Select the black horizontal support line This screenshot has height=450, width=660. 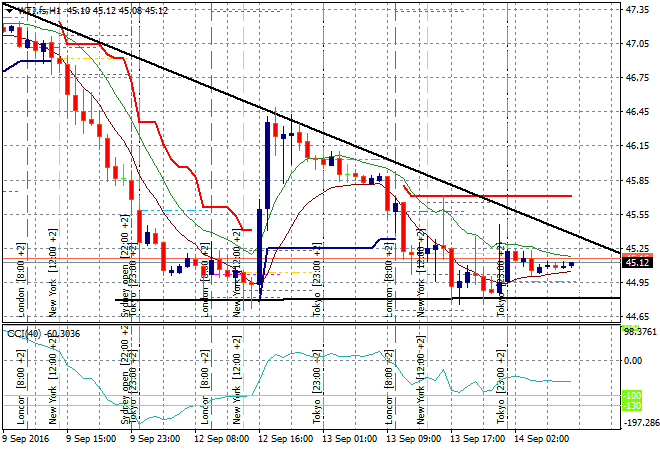coord(400,298)
